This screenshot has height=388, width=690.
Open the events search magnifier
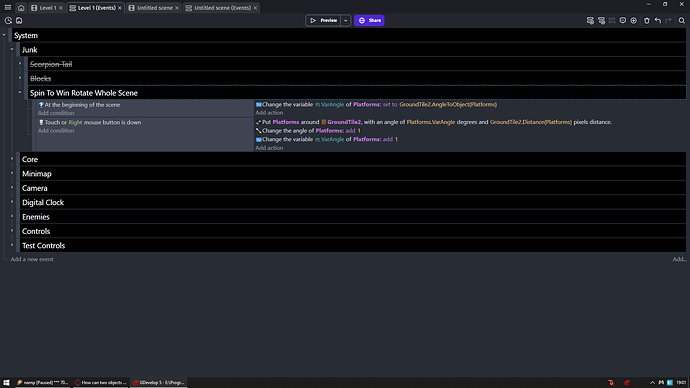(x=682, y=20)
